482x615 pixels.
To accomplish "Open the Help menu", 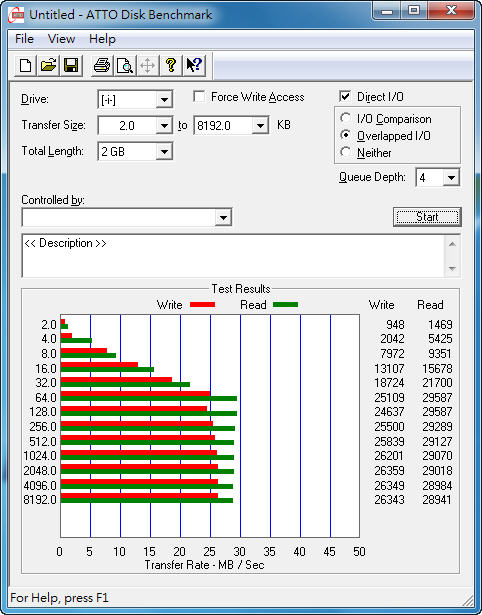I will pyautogui.click(x=102, y=39).
